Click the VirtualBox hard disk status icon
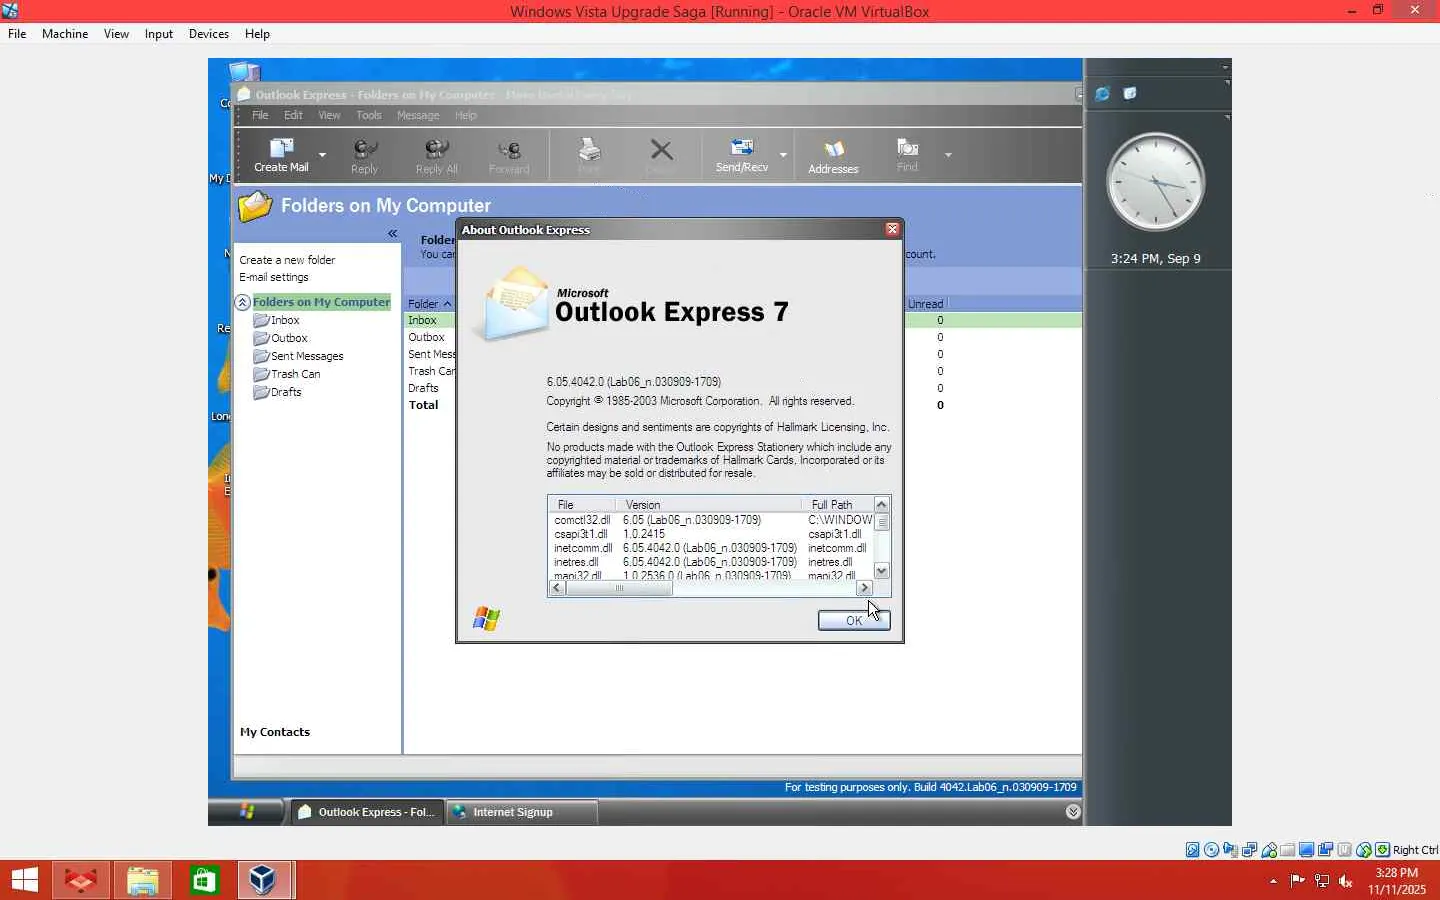The height and width of the screenshot is (900, 1440). coord(1193,850)
